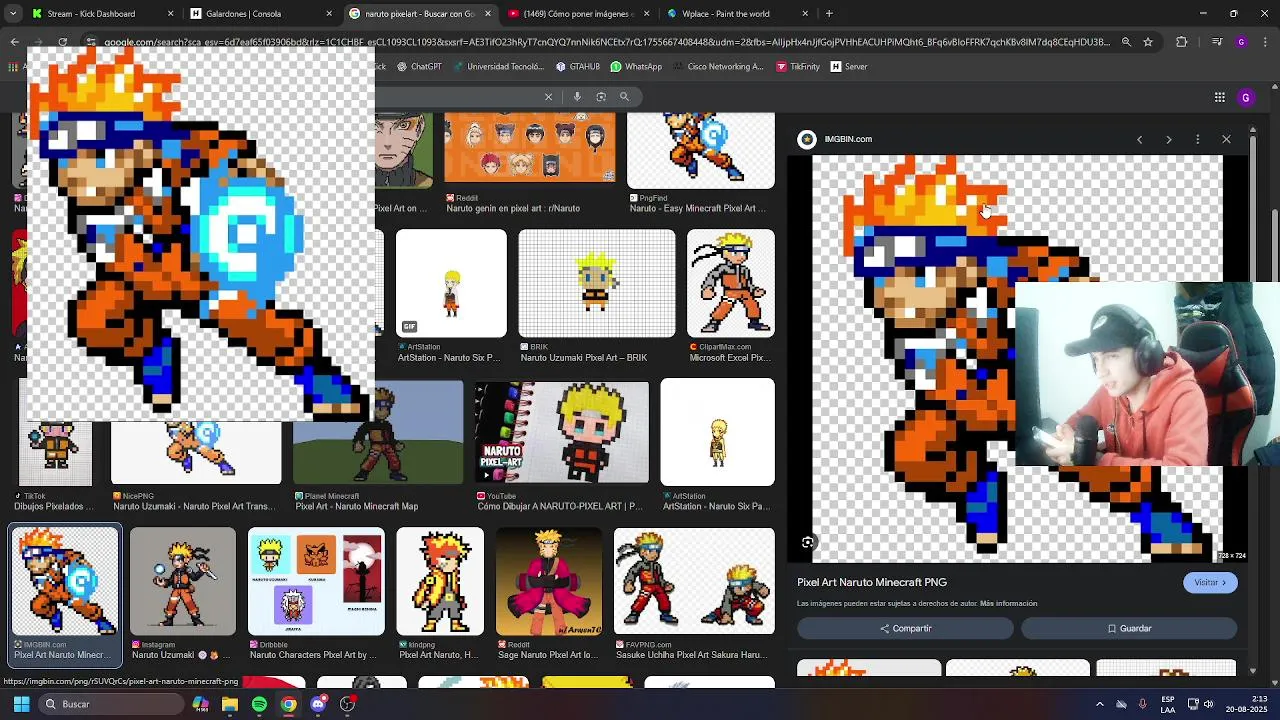Show next image in the preview panel

coord(1168,139)
